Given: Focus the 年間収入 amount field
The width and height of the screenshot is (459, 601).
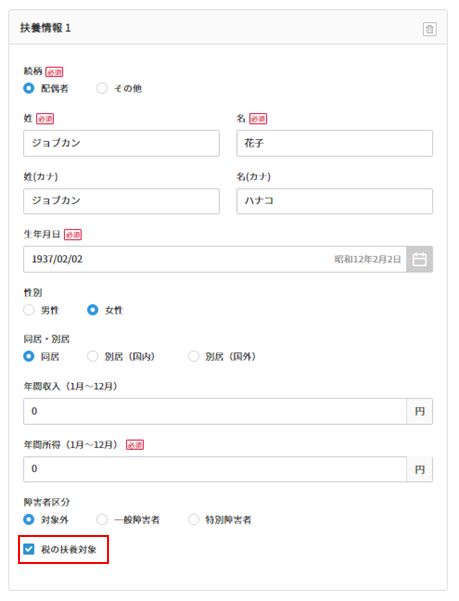Looking at the screenshot, I should click(215, 411).
